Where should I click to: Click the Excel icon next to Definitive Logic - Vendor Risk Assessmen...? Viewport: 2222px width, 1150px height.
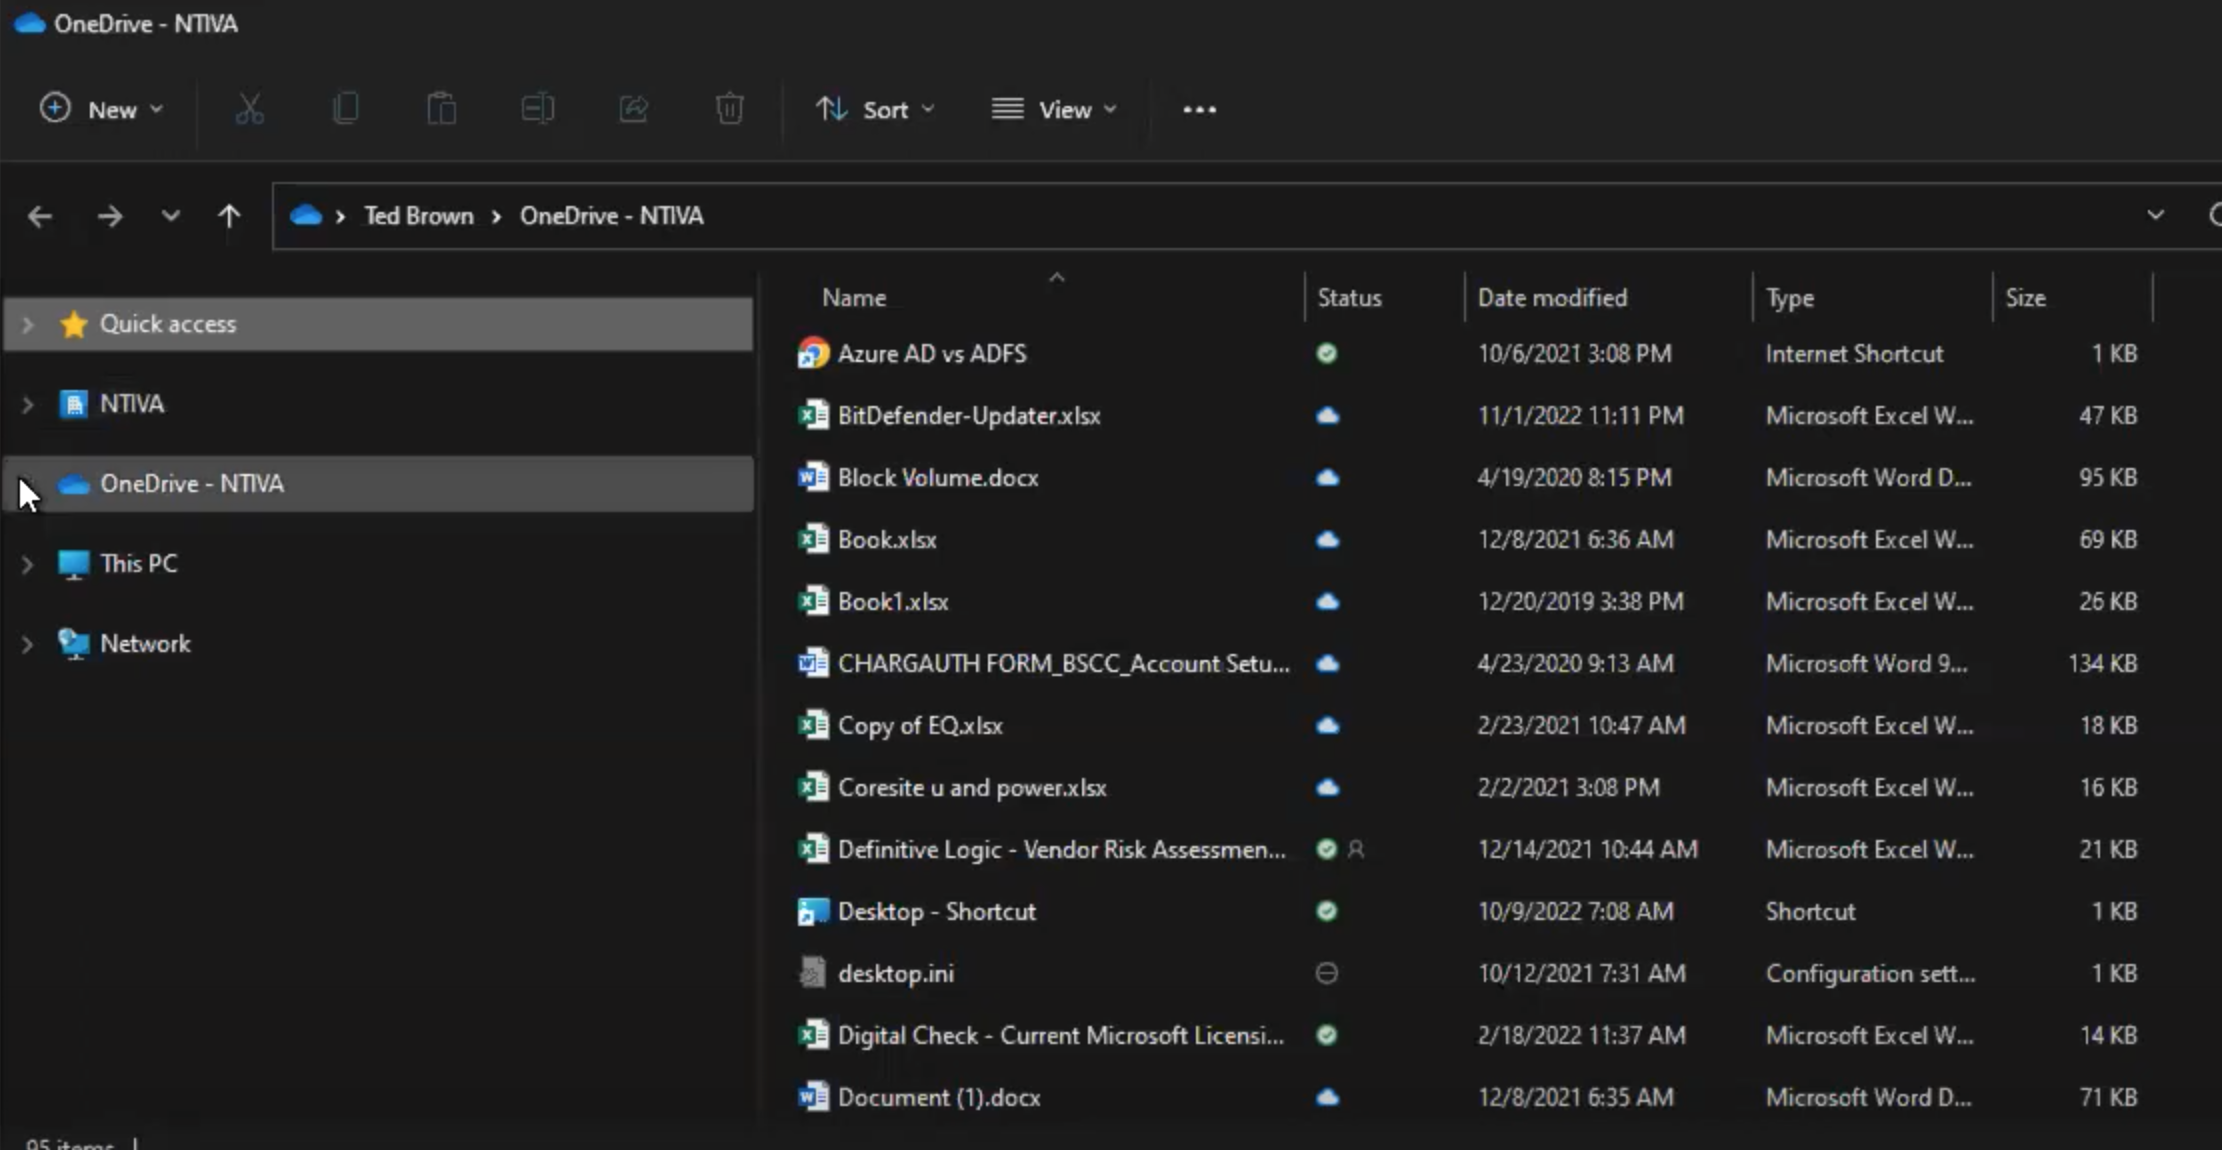point(811,849)
